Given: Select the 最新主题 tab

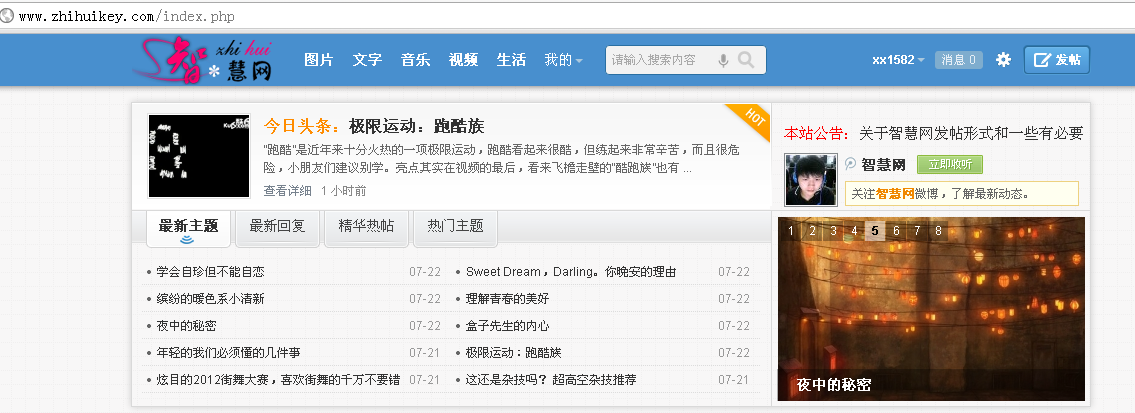Looking at the screenshot, I should [188, 227].
